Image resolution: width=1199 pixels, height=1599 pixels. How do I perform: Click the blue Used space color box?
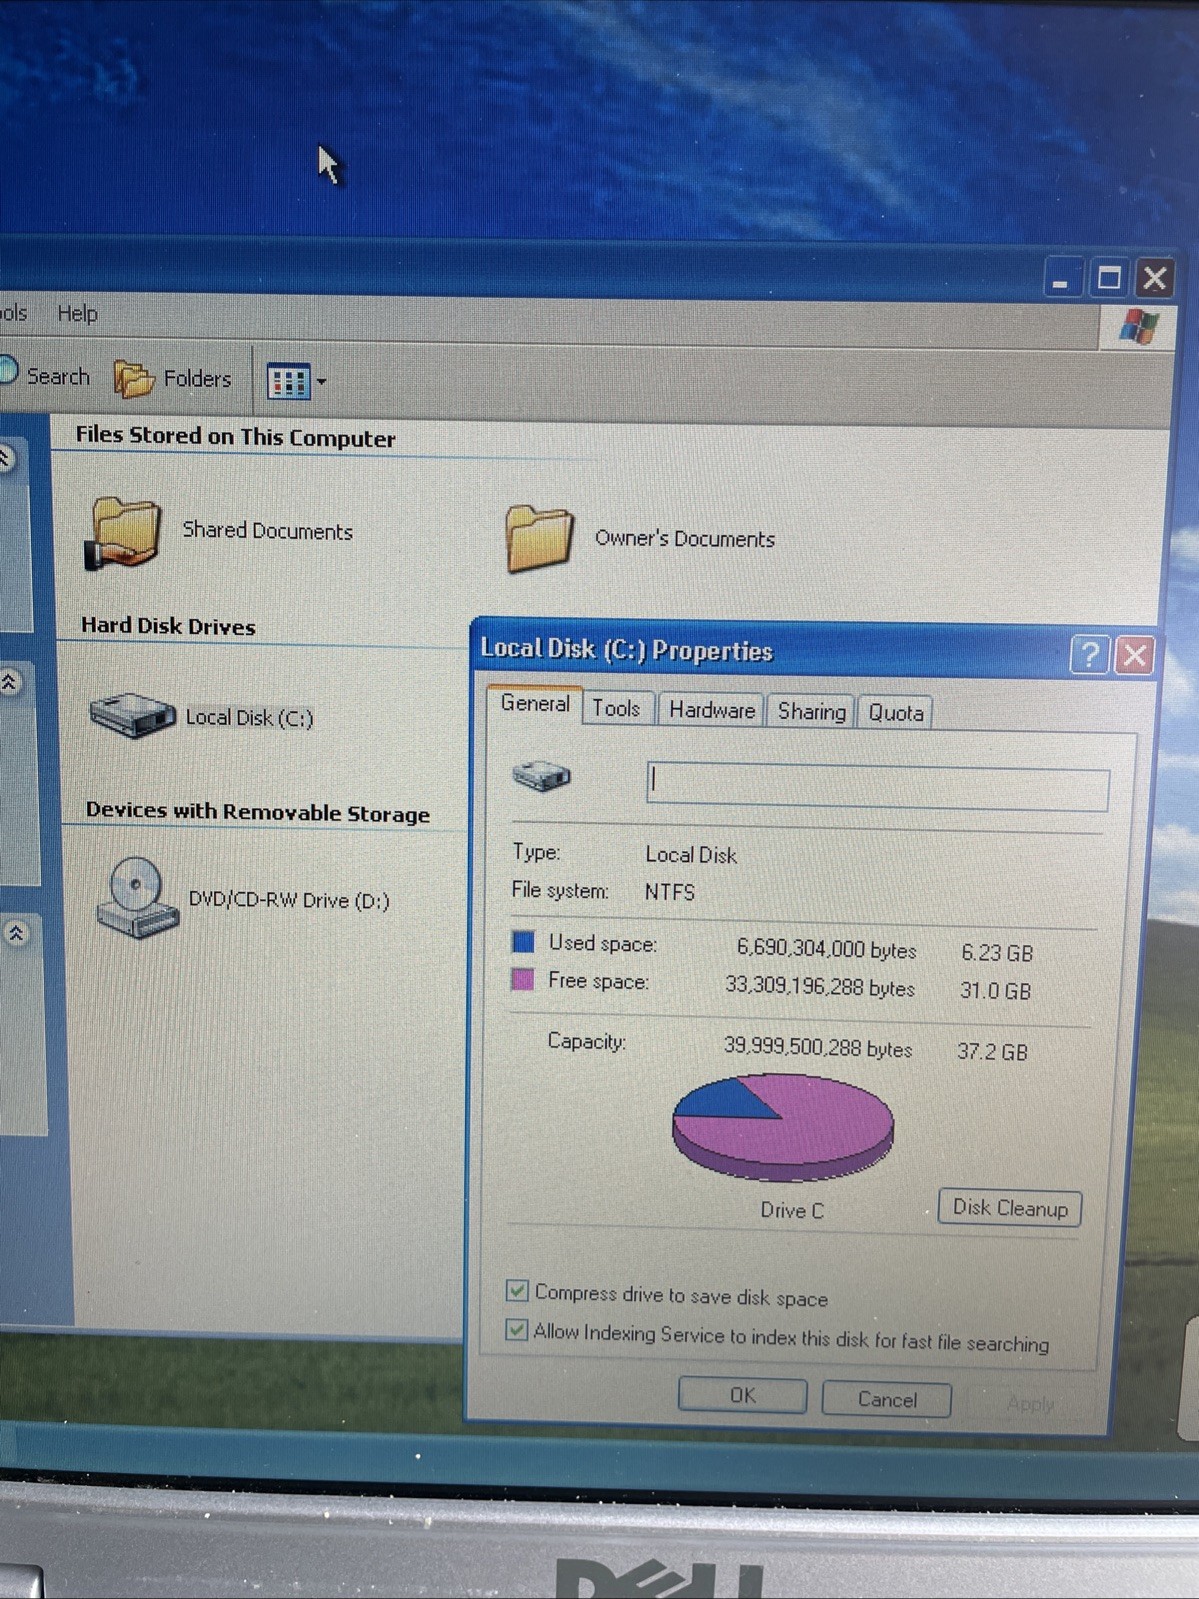[523, 941]
